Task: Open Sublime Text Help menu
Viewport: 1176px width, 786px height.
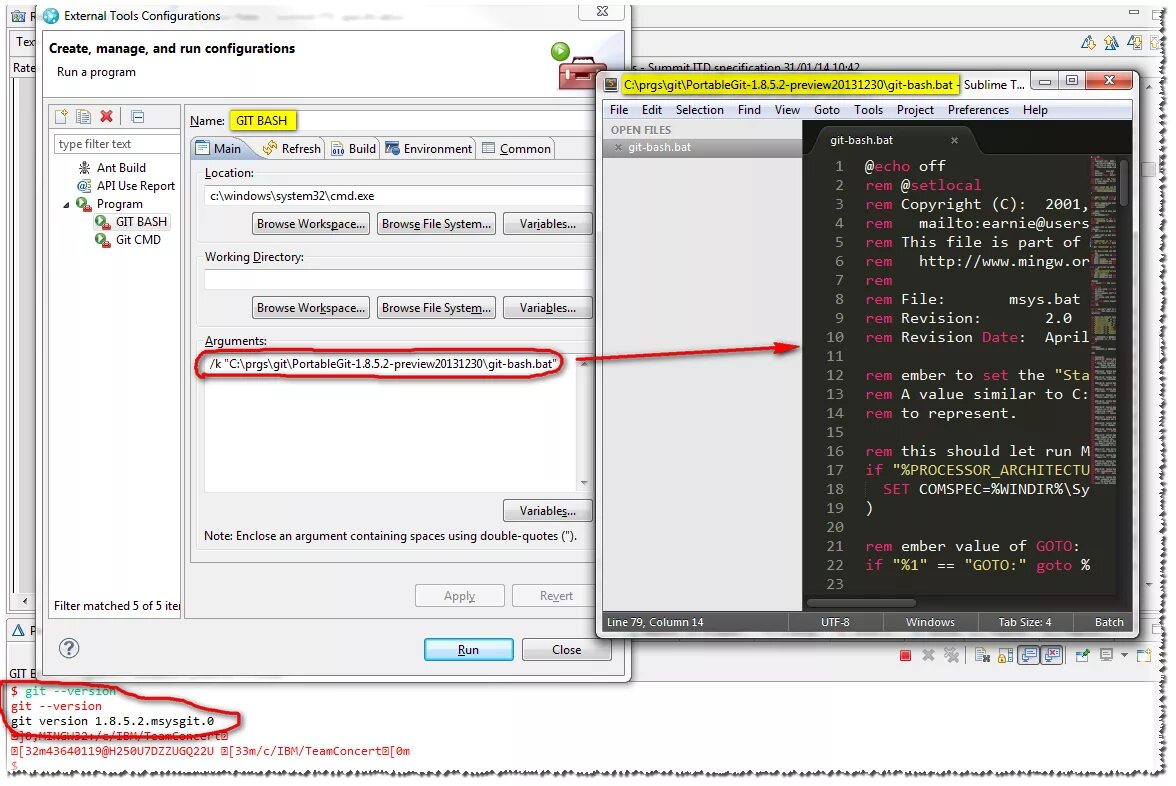Action: pos(1035,110)
